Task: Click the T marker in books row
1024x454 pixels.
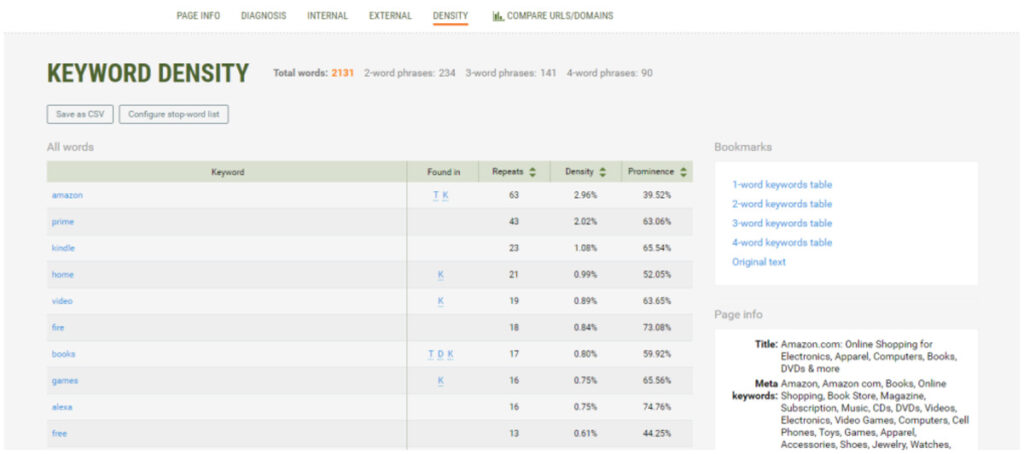Action: tap(431, 354)
